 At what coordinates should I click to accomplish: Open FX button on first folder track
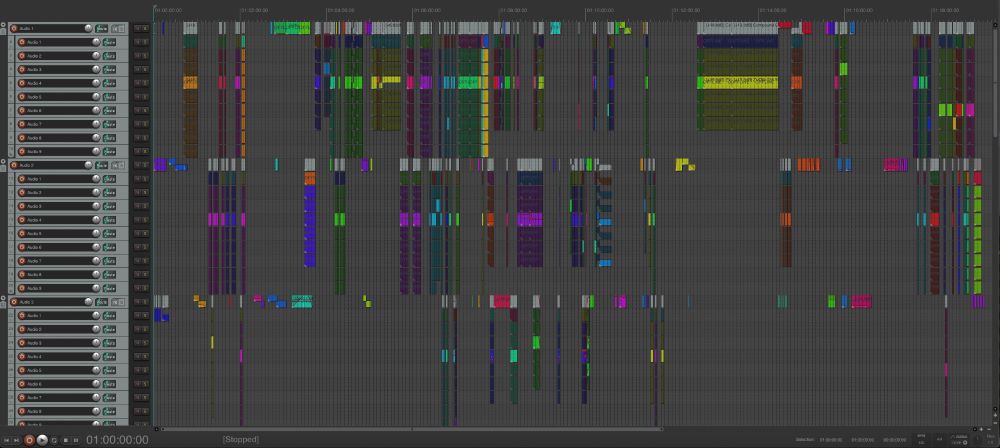(x=115, y=29)
